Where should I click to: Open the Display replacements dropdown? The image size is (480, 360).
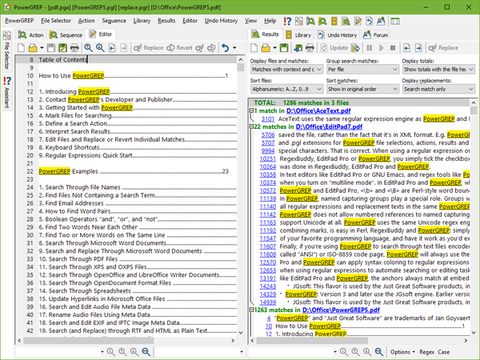tap(438, 89)
